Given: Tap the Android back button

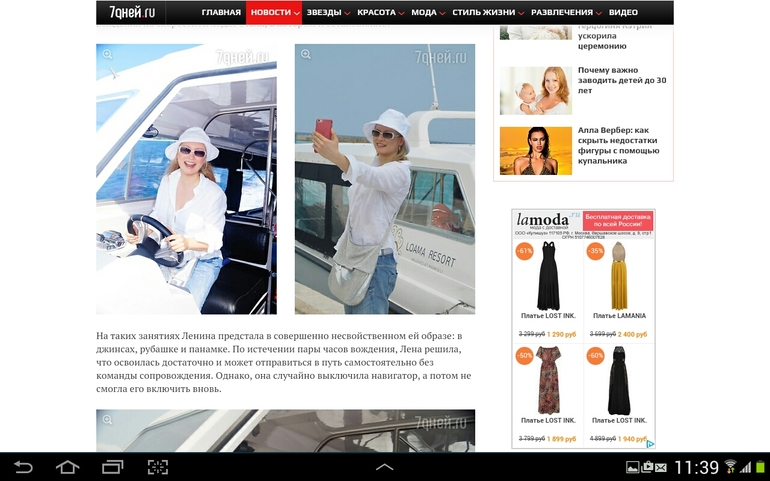Looking at the screenshot, I should [23, 467].
